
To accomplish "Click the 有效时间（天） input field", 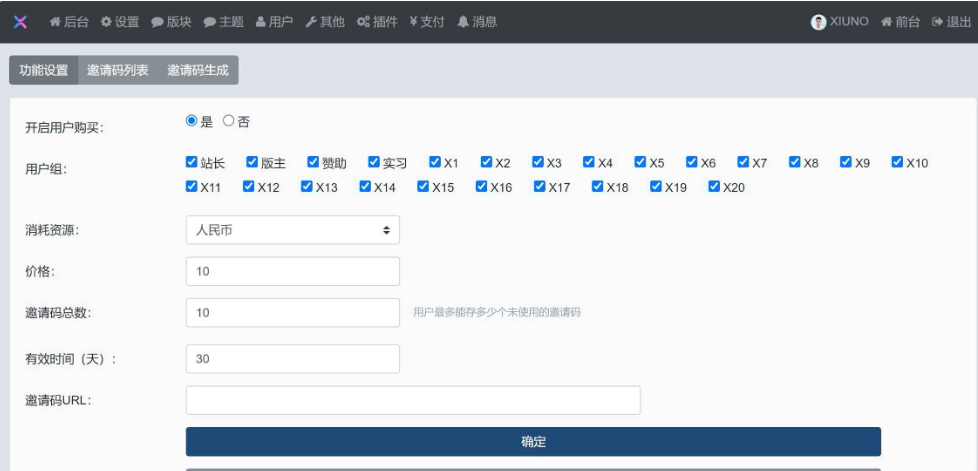I will (293, 359).
